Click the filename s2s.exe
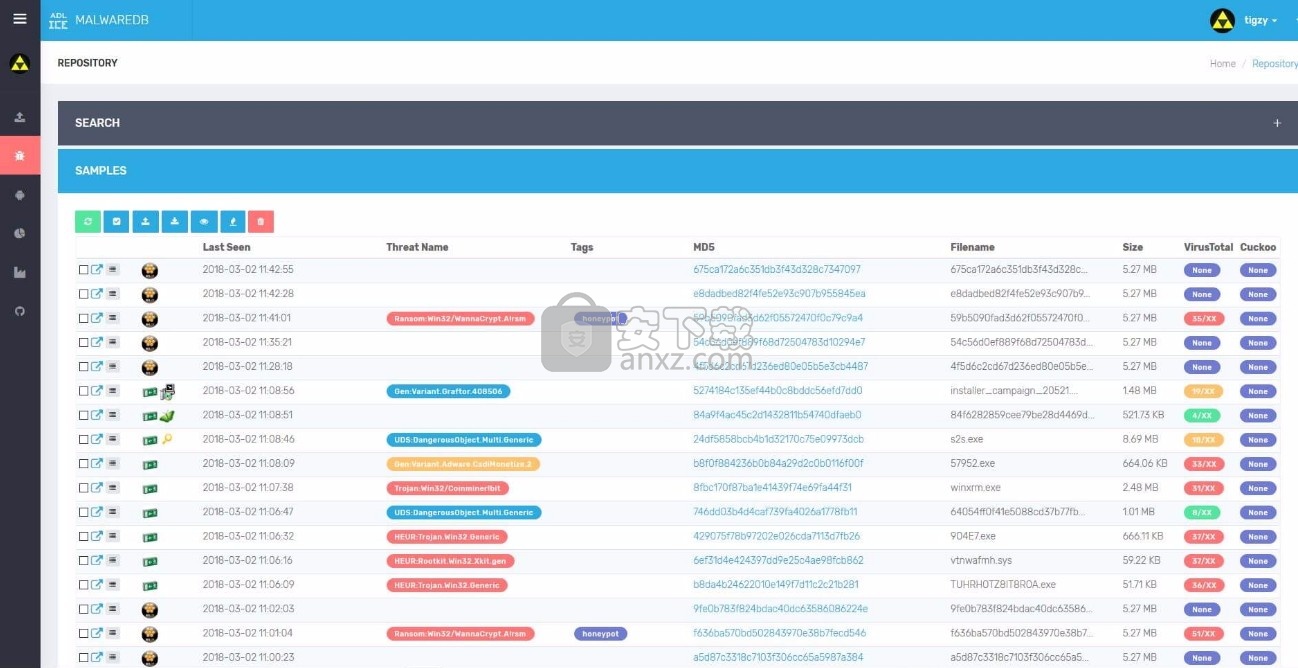The width and height of the screenshot is (1298, 668). [x=966, y=440]
